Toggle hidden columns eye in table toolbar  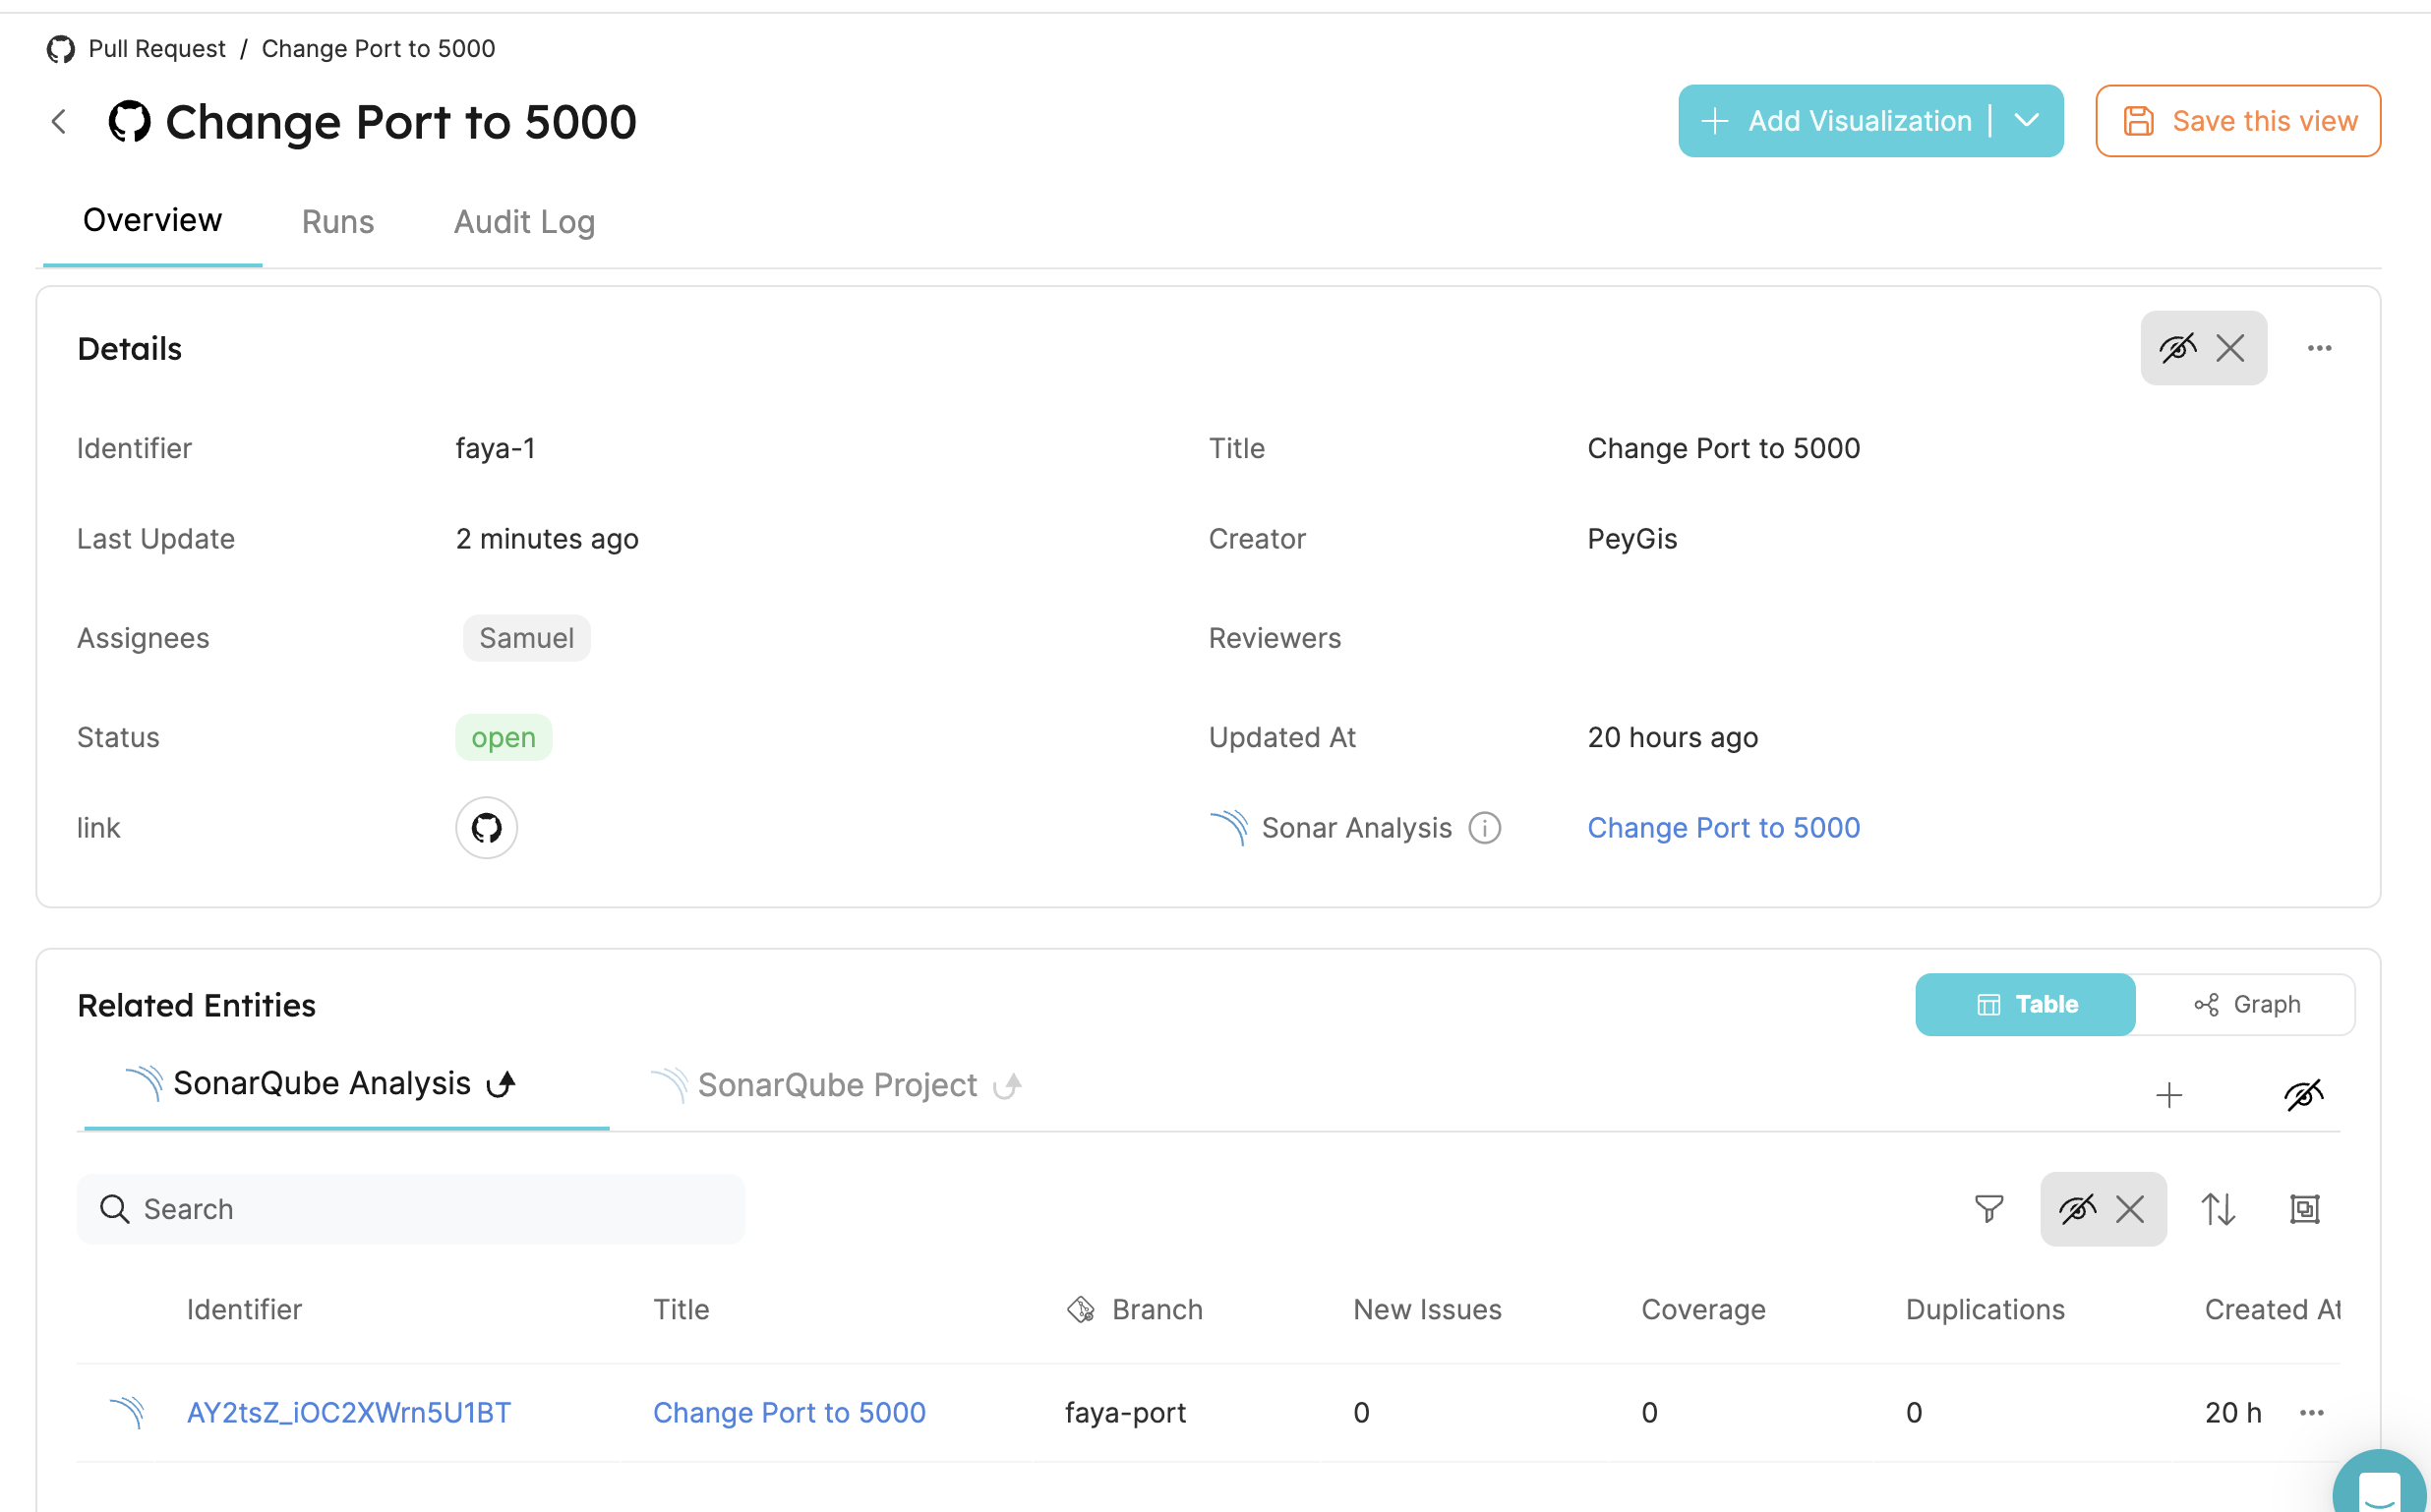point(2077,1209)
